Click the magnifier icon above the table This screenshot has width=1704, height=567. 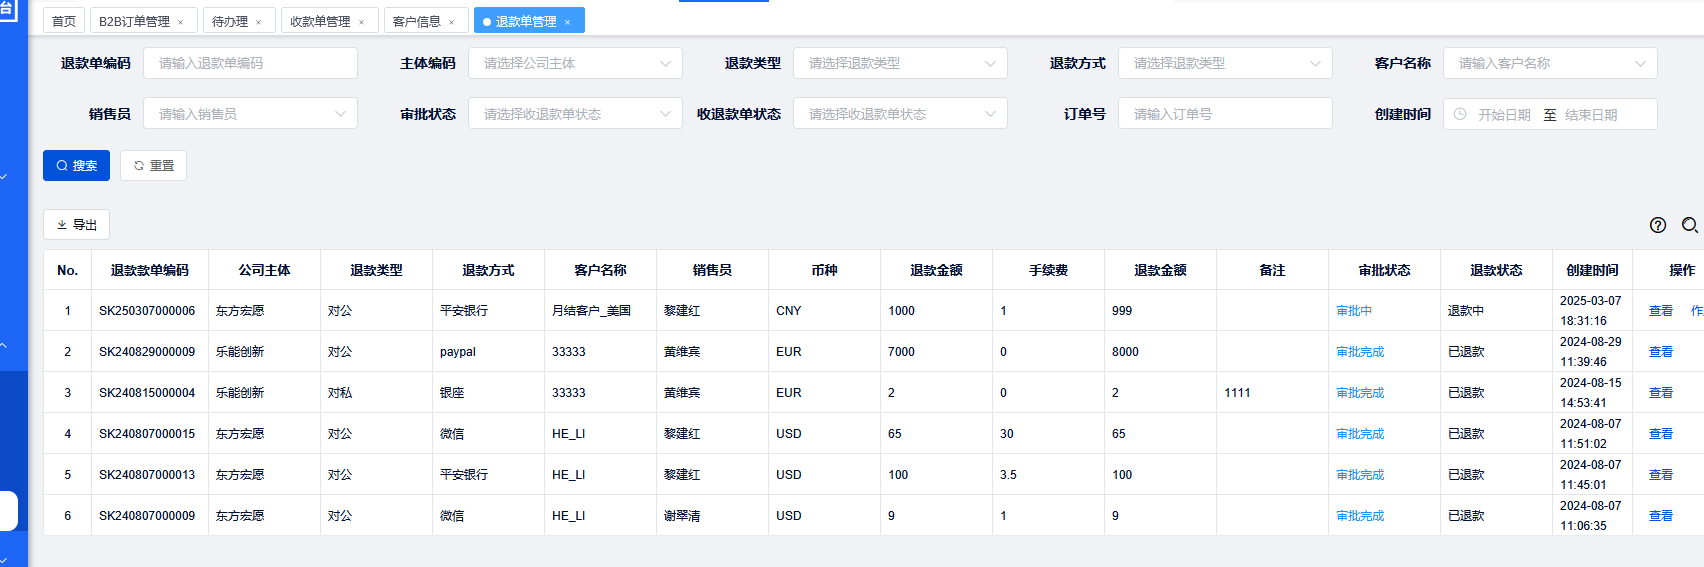coord(1689,225)
